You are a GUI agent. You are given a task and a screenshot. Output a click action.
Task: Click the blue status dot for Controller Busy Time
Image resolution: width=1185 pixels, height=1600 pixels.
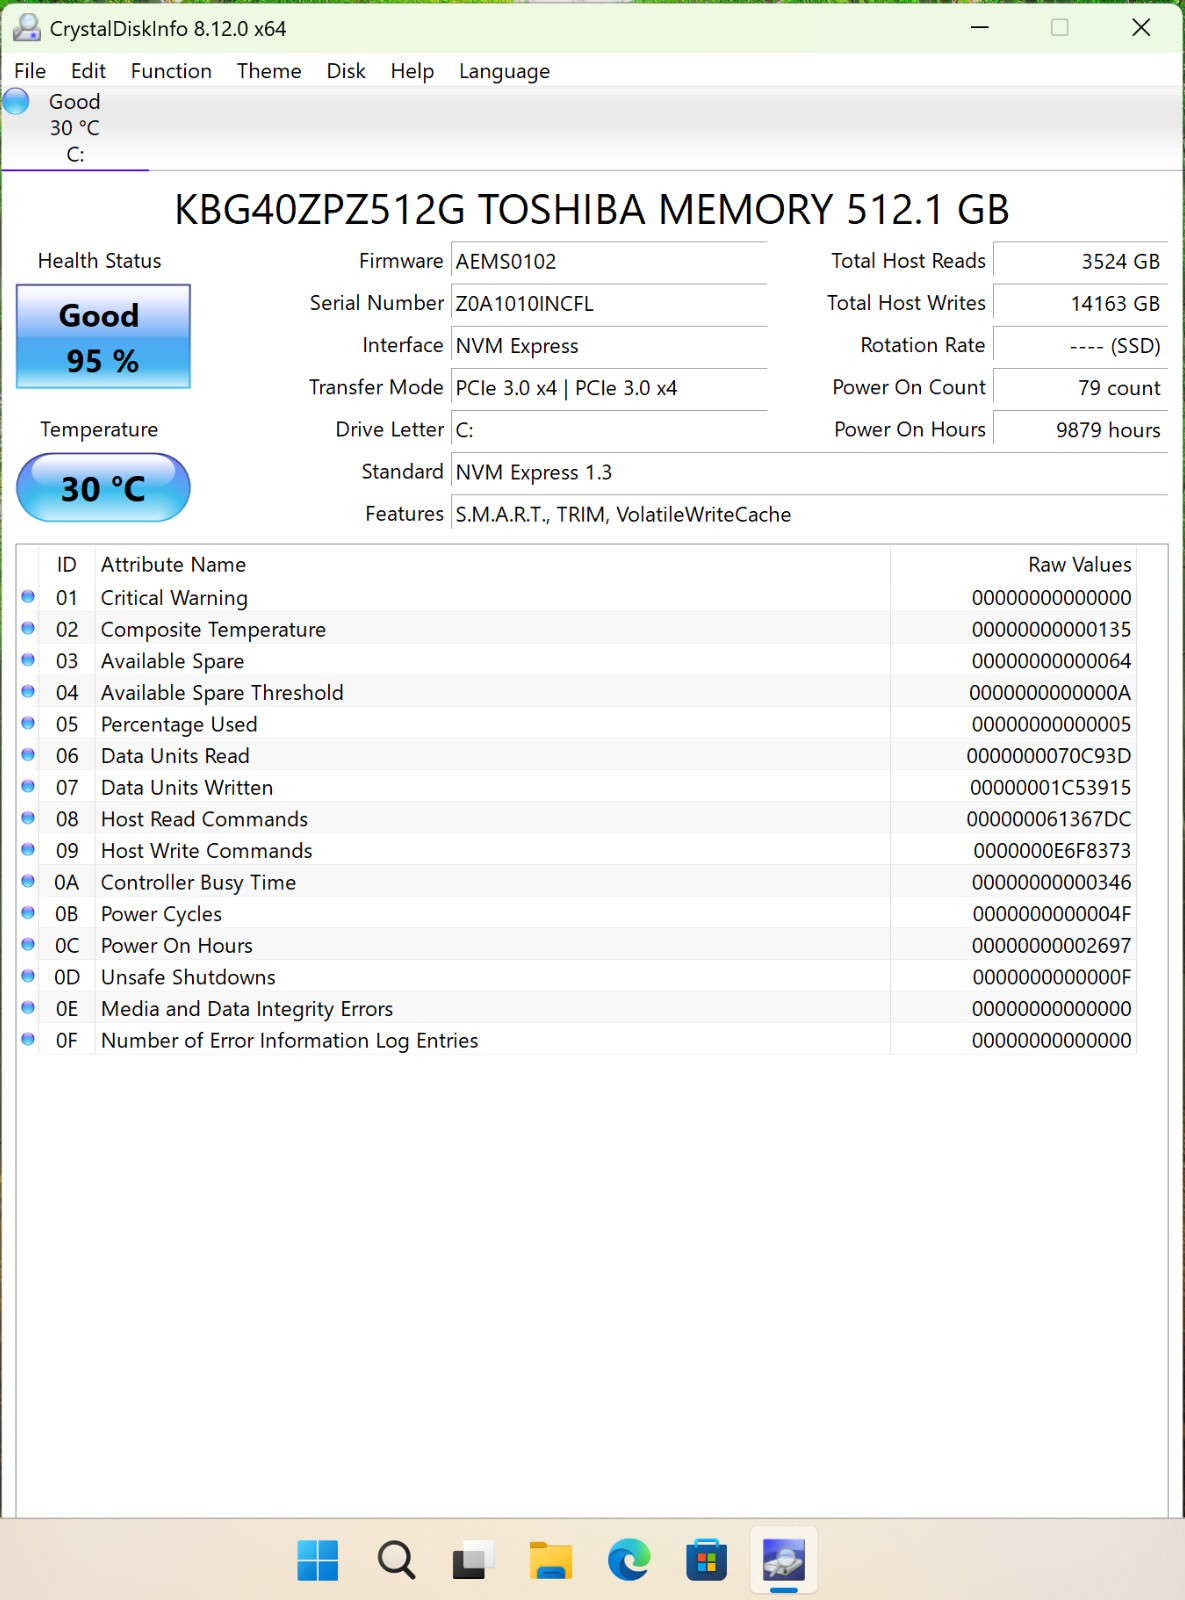[x=28, y=882]
